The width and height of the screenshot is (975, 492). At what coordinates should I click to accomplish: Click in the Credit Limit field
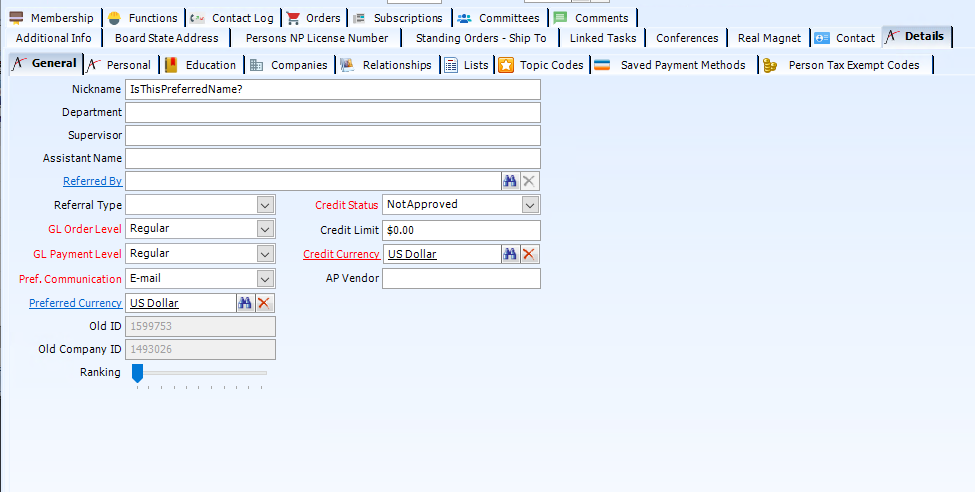tap(461, 230)
